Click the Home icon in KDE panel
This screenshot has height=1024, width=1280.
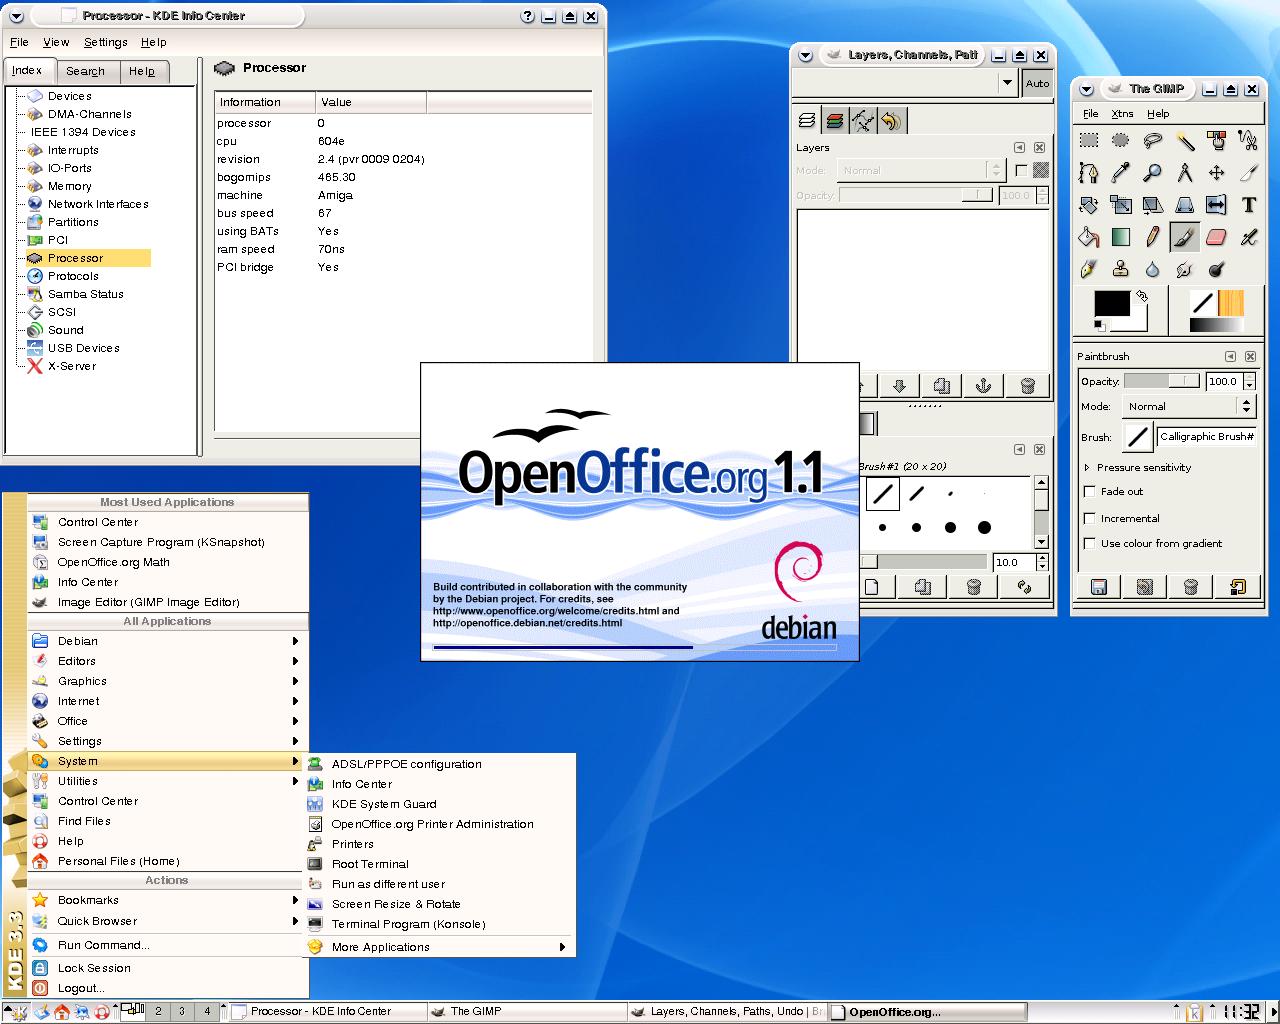coord(61,1012)
